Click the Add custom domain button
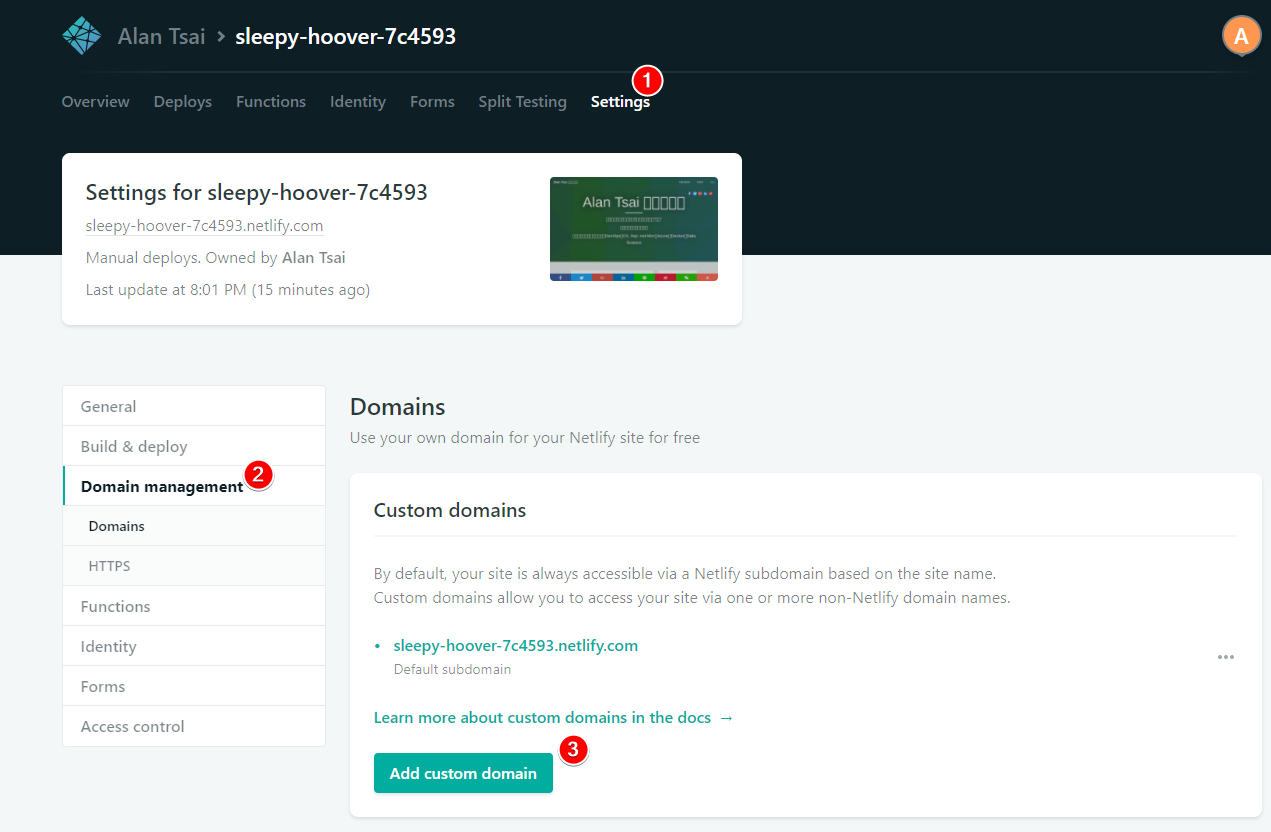 tap(463, 773)
